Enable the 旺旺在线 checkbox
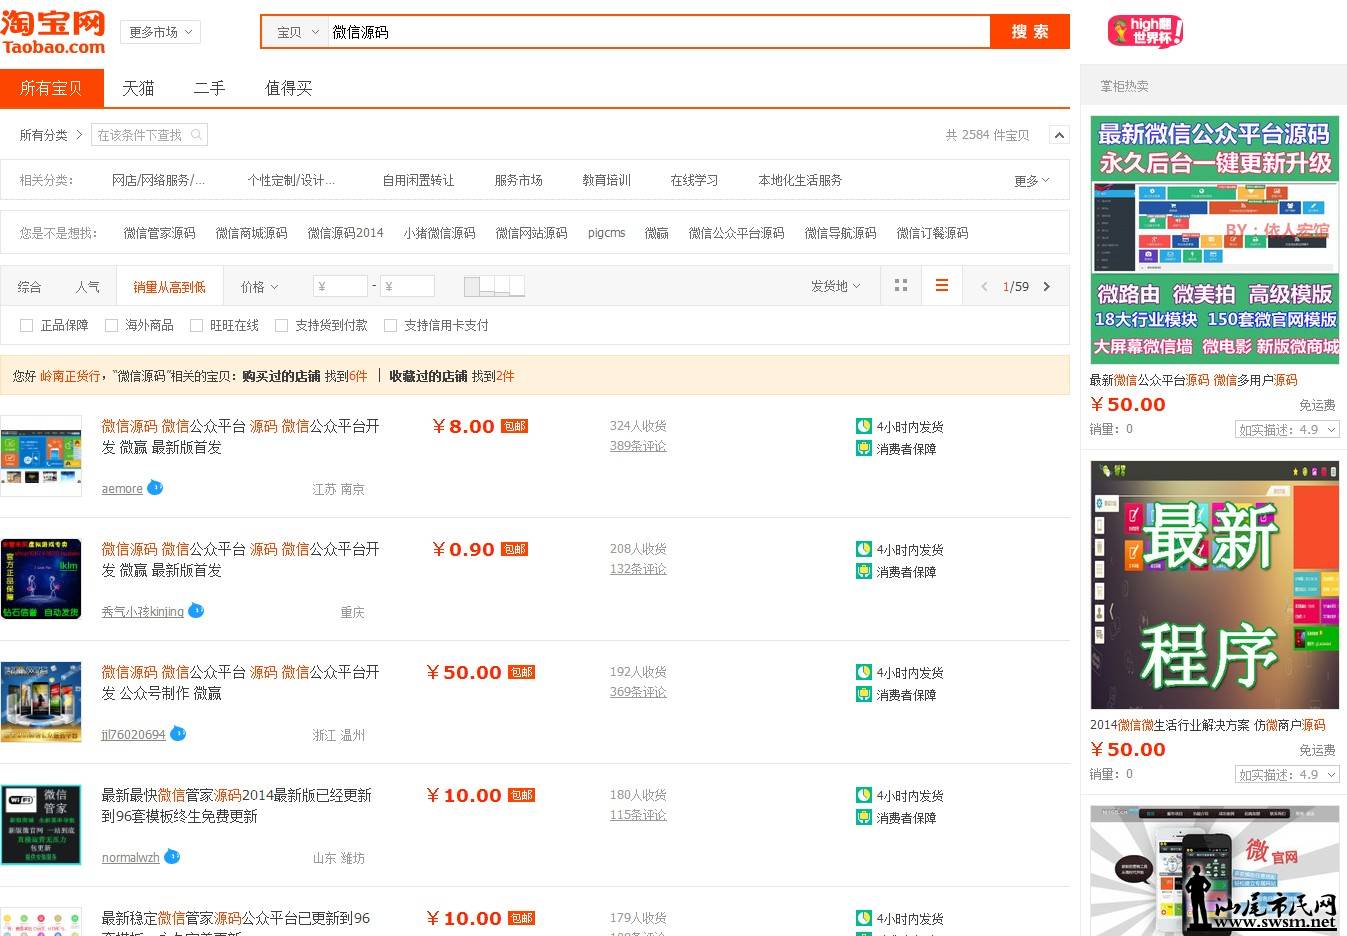This screenshot has height=936, width=1347. tap(196, 325)
